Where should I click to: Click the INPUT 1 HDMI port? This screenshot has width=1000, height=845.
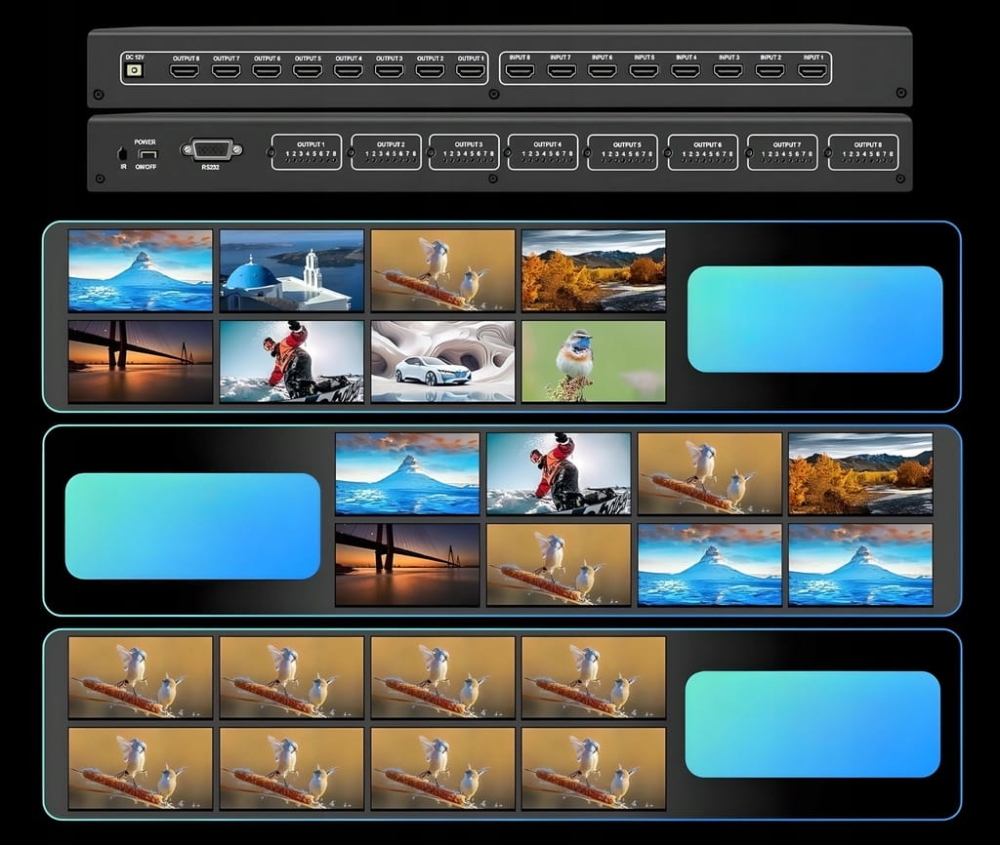tap(812, 71)
